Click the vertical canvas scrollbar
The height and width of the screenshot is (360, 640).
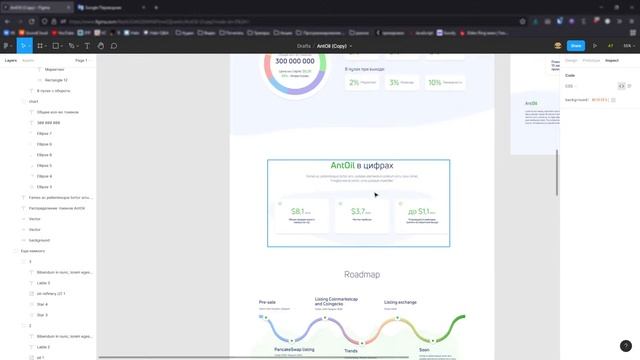click(557, 172)
